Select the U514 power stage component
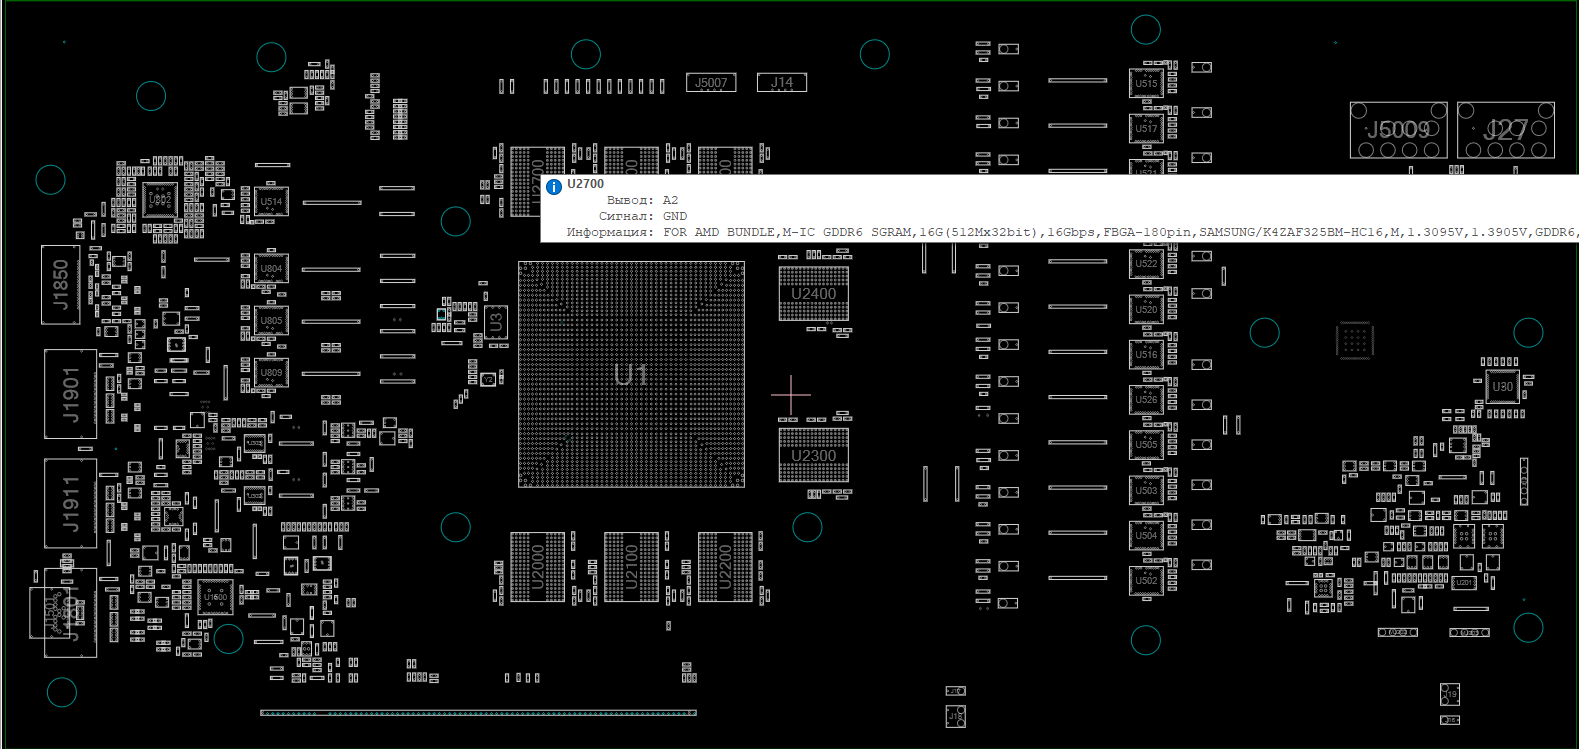The image size is (1579, 749). click(x=271, y=201)
